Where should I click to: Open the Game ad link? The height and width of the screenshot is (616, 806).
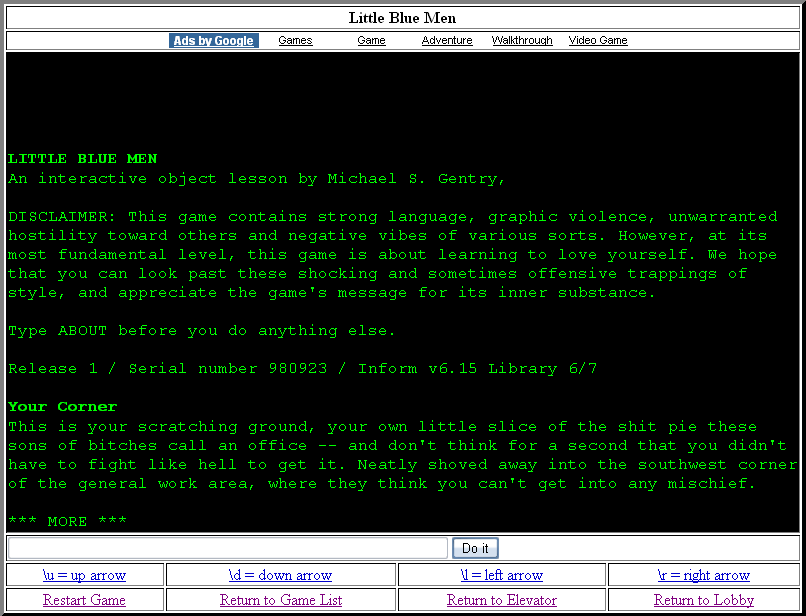click(x=371, y=41)
